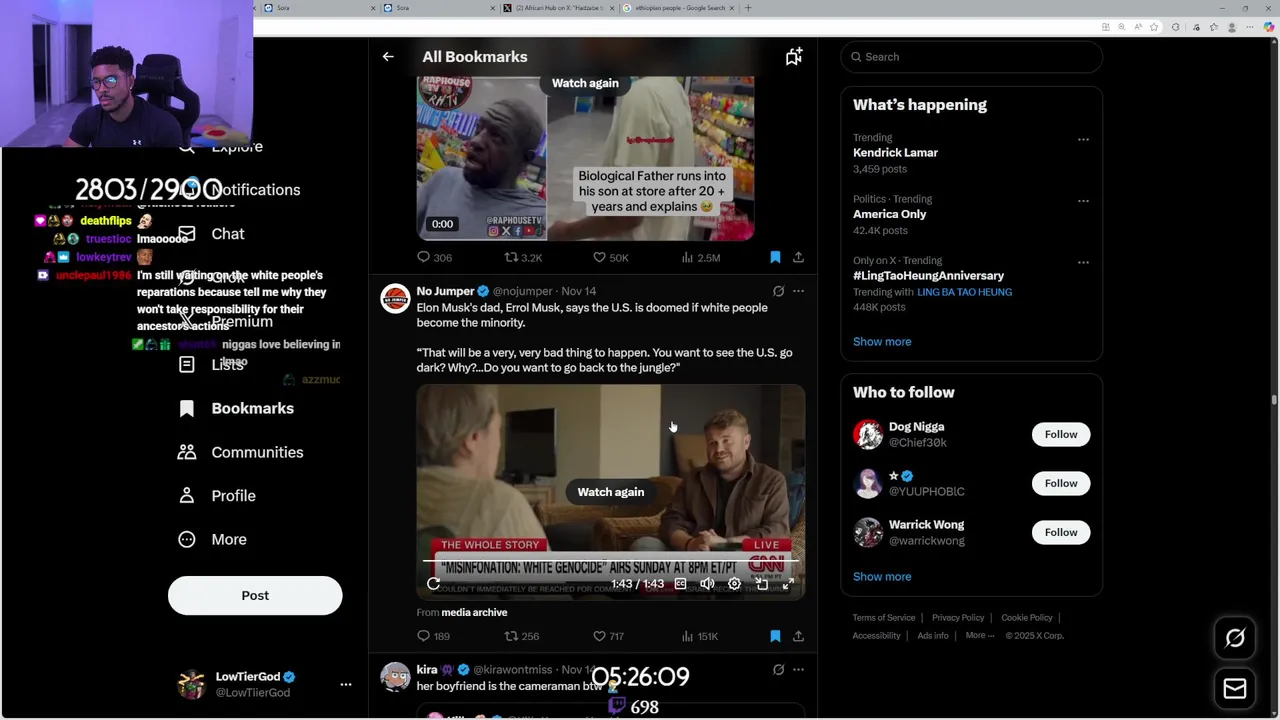
Task: Open No Jumper profile avatar
Action: click(395, 298)
